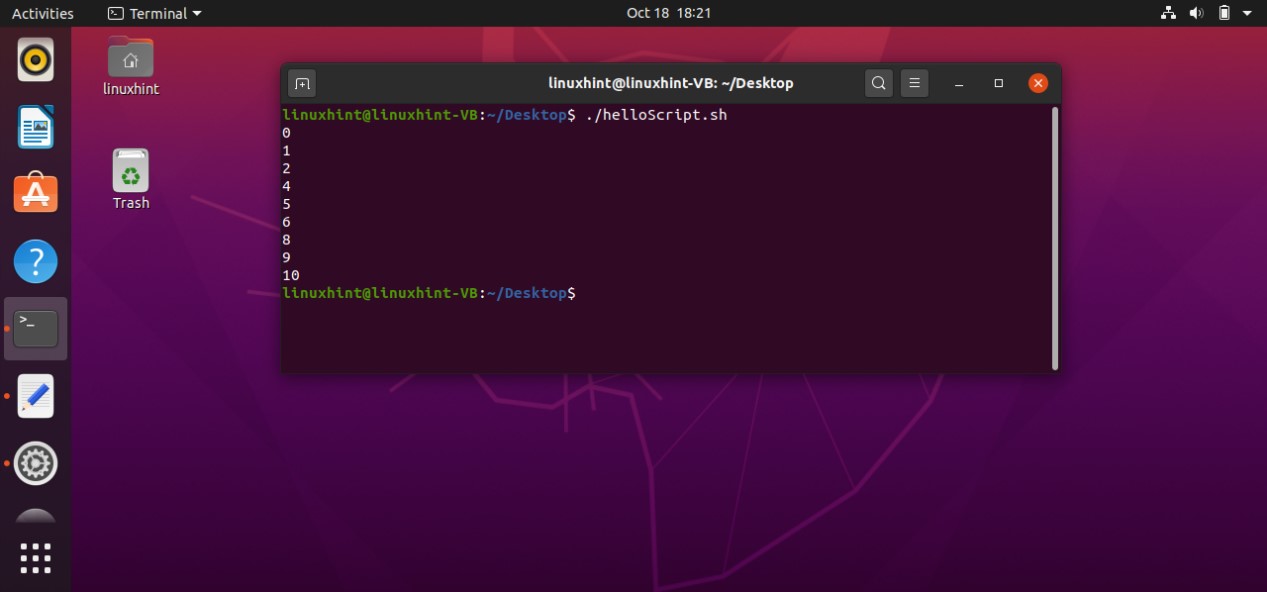Click the terminal search icon
Image resolution: width=1267 pixels, height=592 pixels.
point(878,83)
